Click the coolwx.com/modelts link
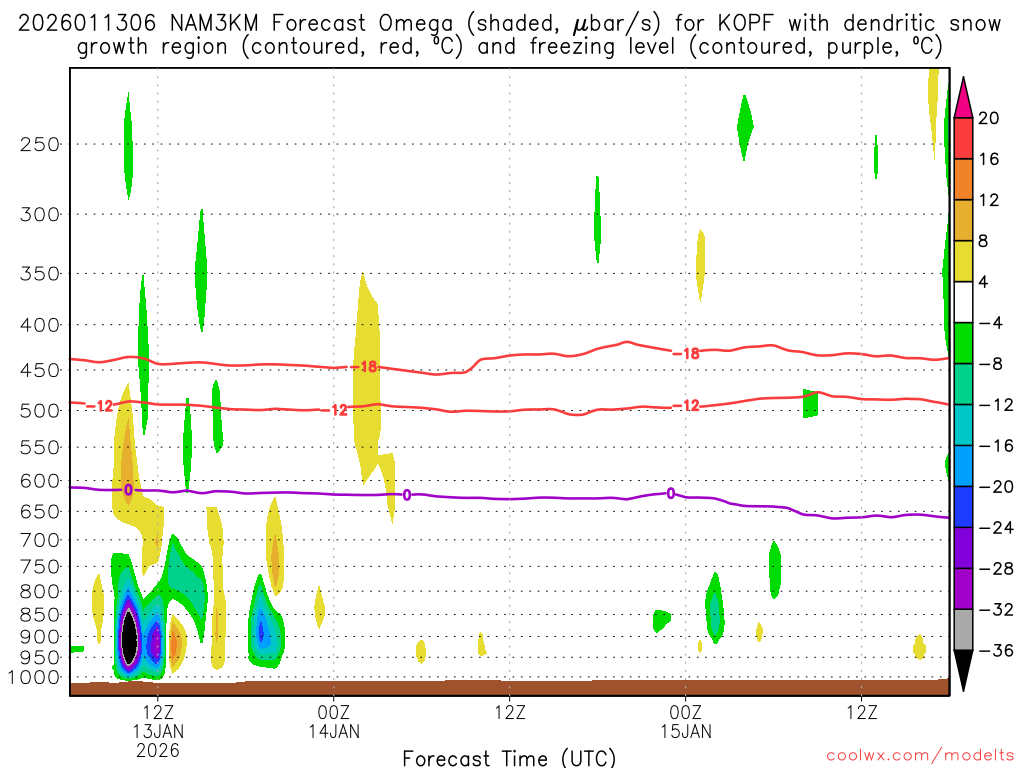Image resolution: width=1024 pixels, height=768 pixels. pos(920,756)
